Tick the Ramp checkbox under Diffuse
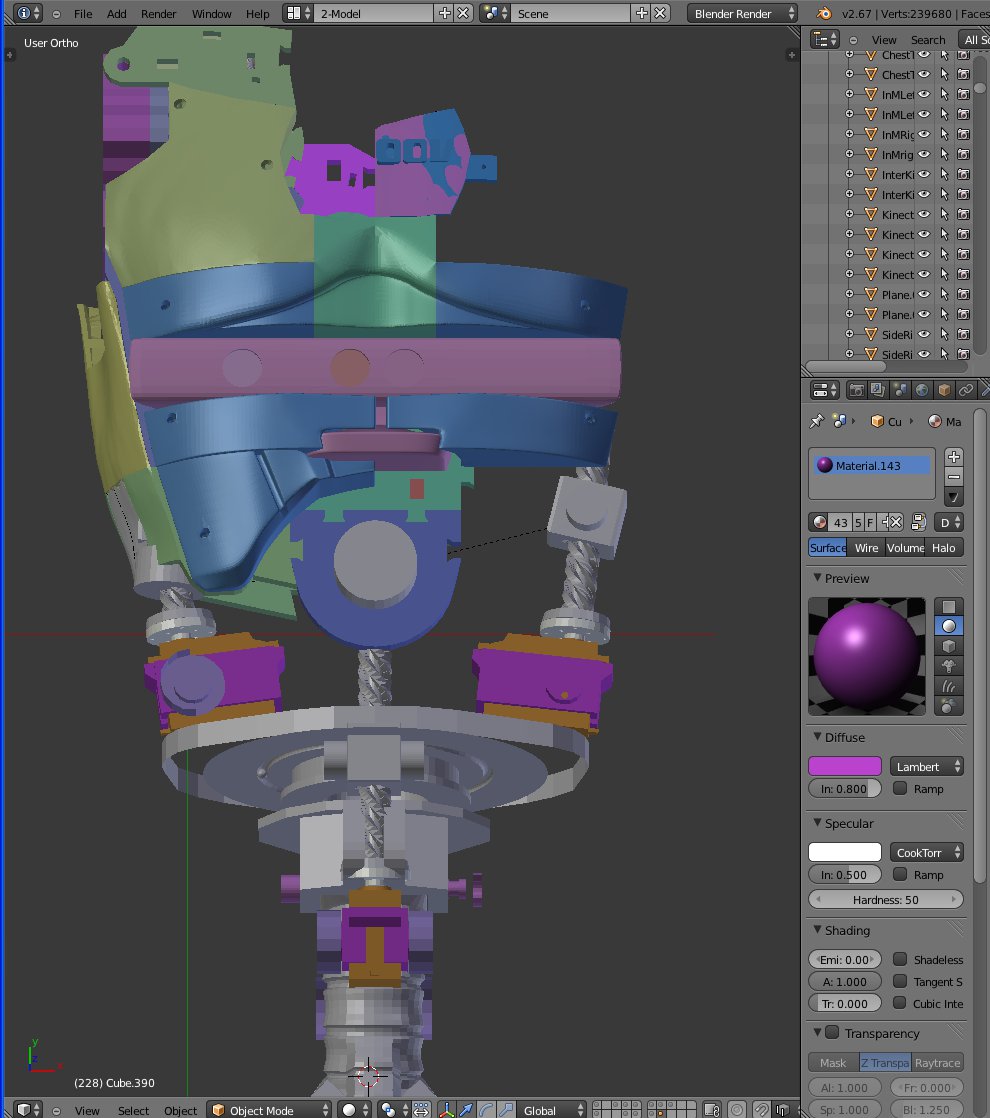 tap(900, 789)
